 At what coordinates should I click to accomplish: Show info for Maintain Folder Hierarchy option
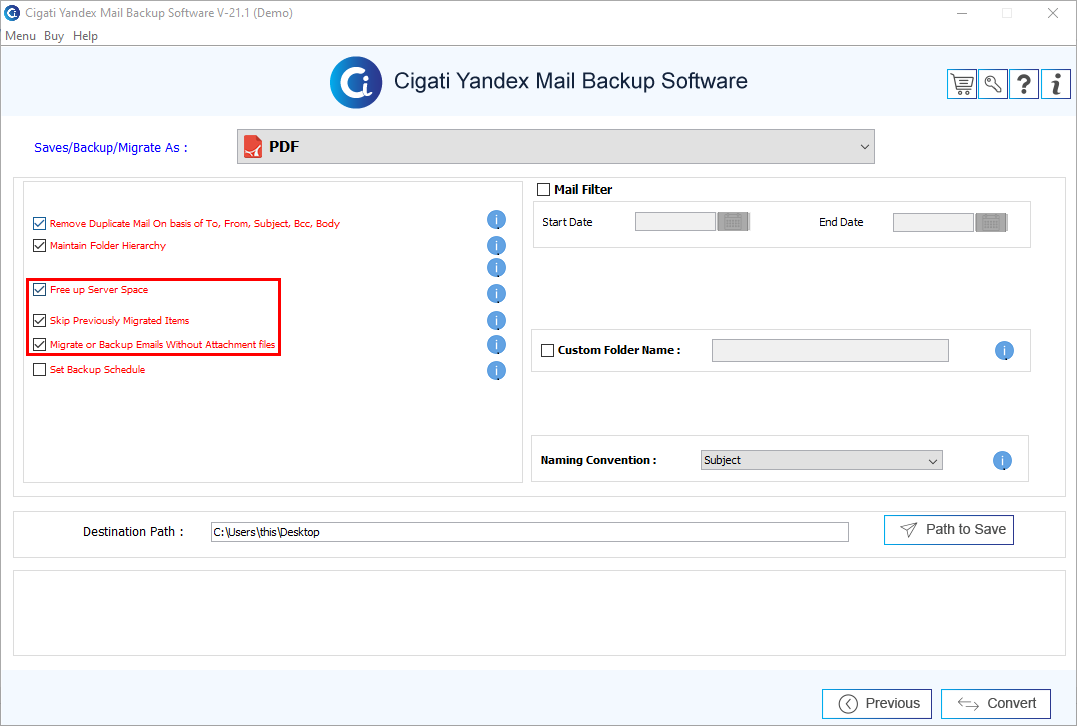tap(496, 245)
